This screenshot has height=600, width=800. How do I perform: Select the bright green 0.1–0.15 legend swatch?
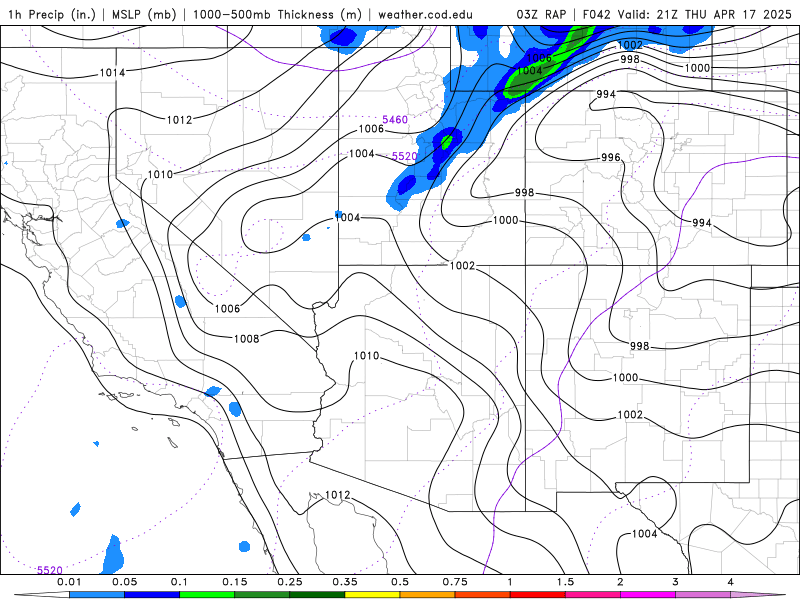point(207,595)
